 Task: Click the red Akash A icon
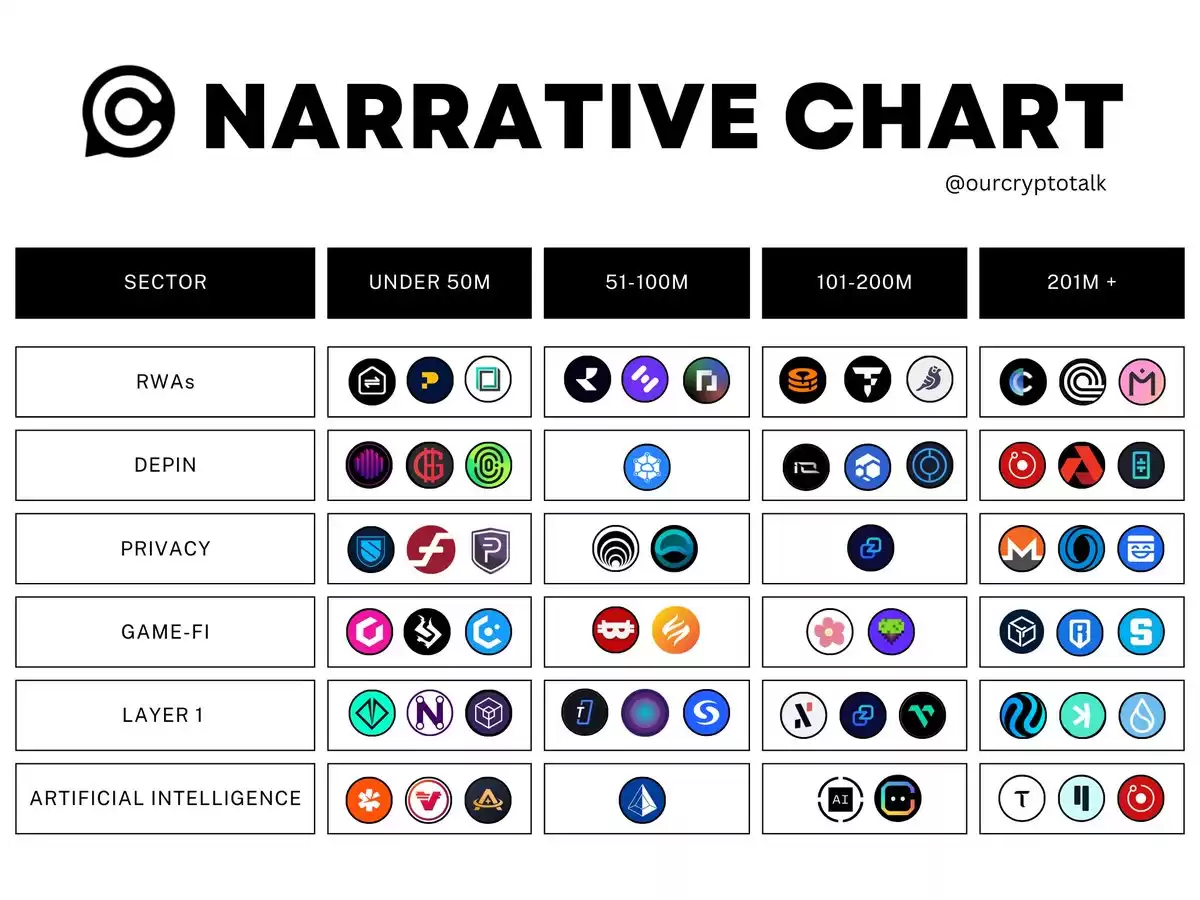click(x=1082, y=466)
